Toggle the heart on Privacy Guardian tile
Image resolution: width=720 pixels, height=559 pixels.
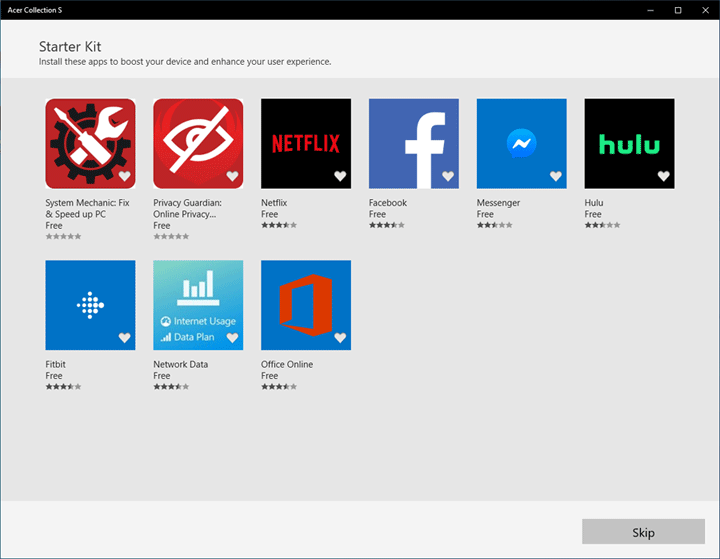coord(232,176)
